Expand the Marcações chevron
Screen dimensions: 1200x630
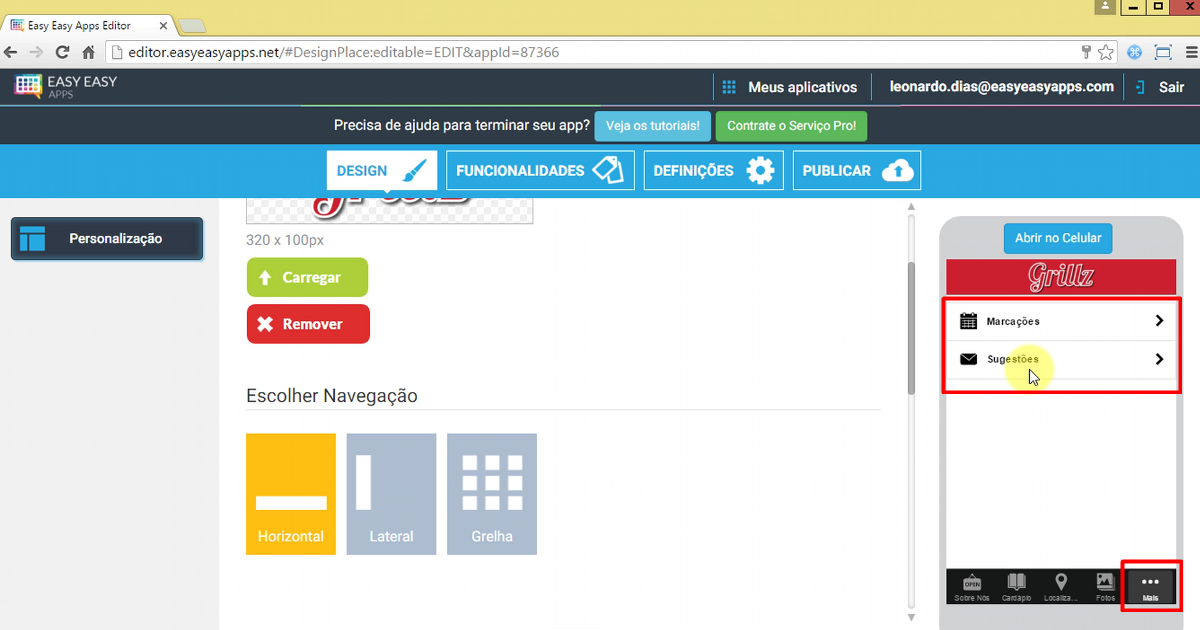coord(1159,320)
